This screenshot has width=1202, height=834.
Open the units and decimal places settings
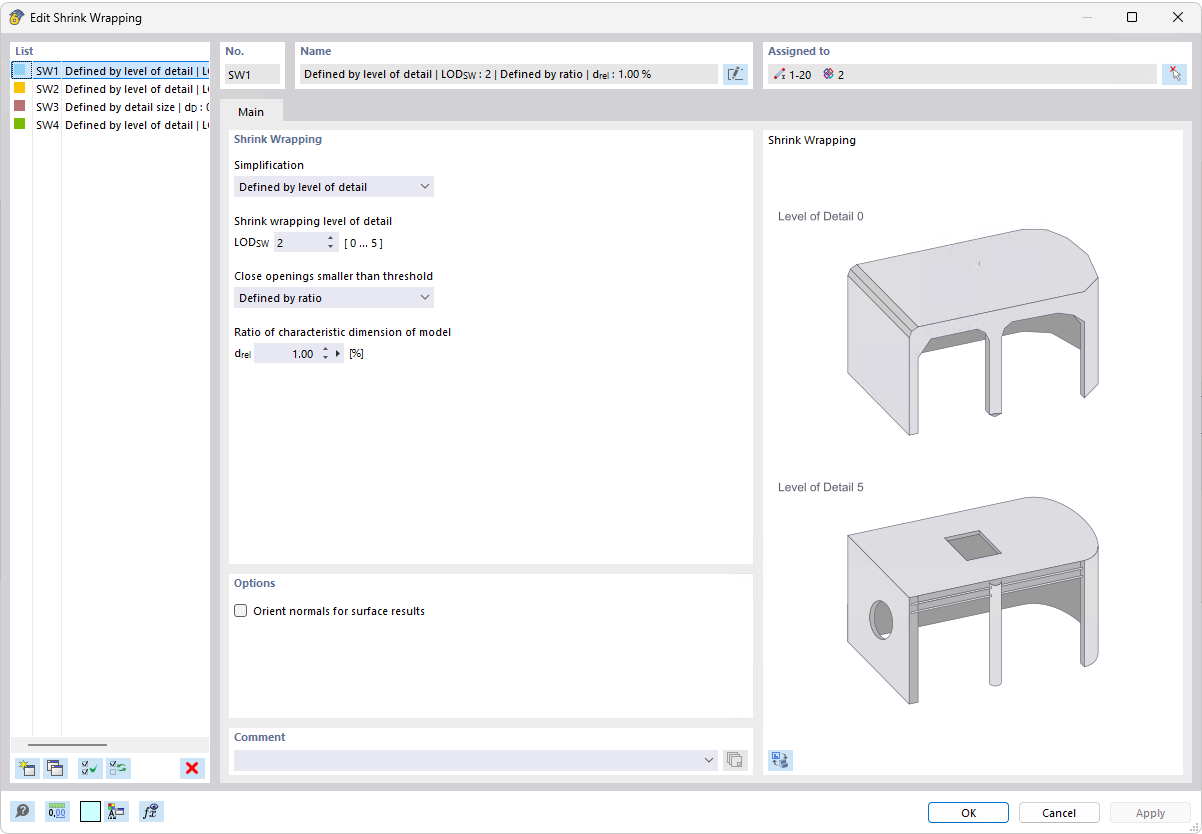point(57,811)
